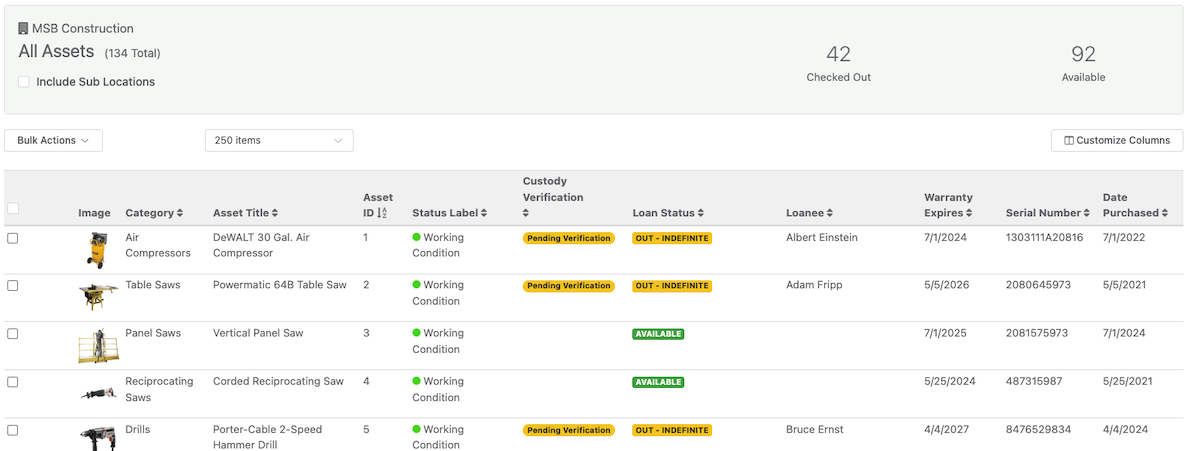Image resolution: width=1190 pixels, height=451 pixels.
Task: Click warranty date 5/5/2026
Action: 946,285
